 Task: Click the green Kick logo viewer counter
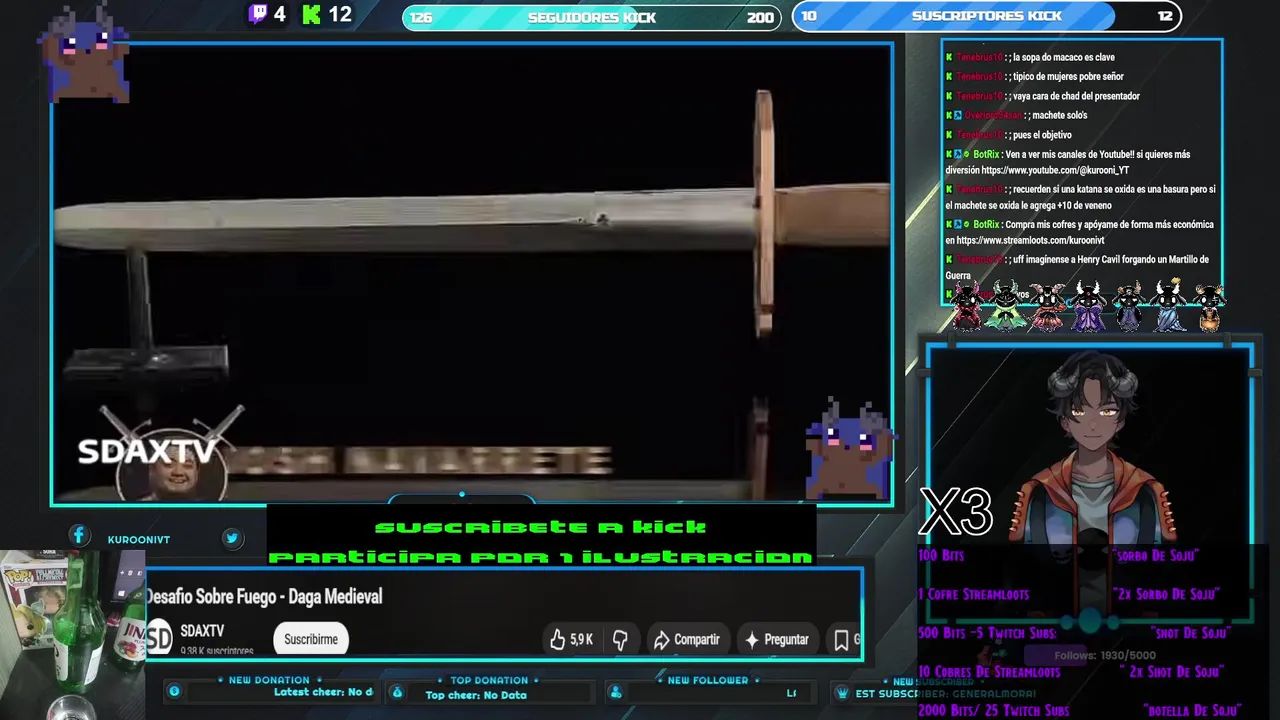click(x=327, y=14)
